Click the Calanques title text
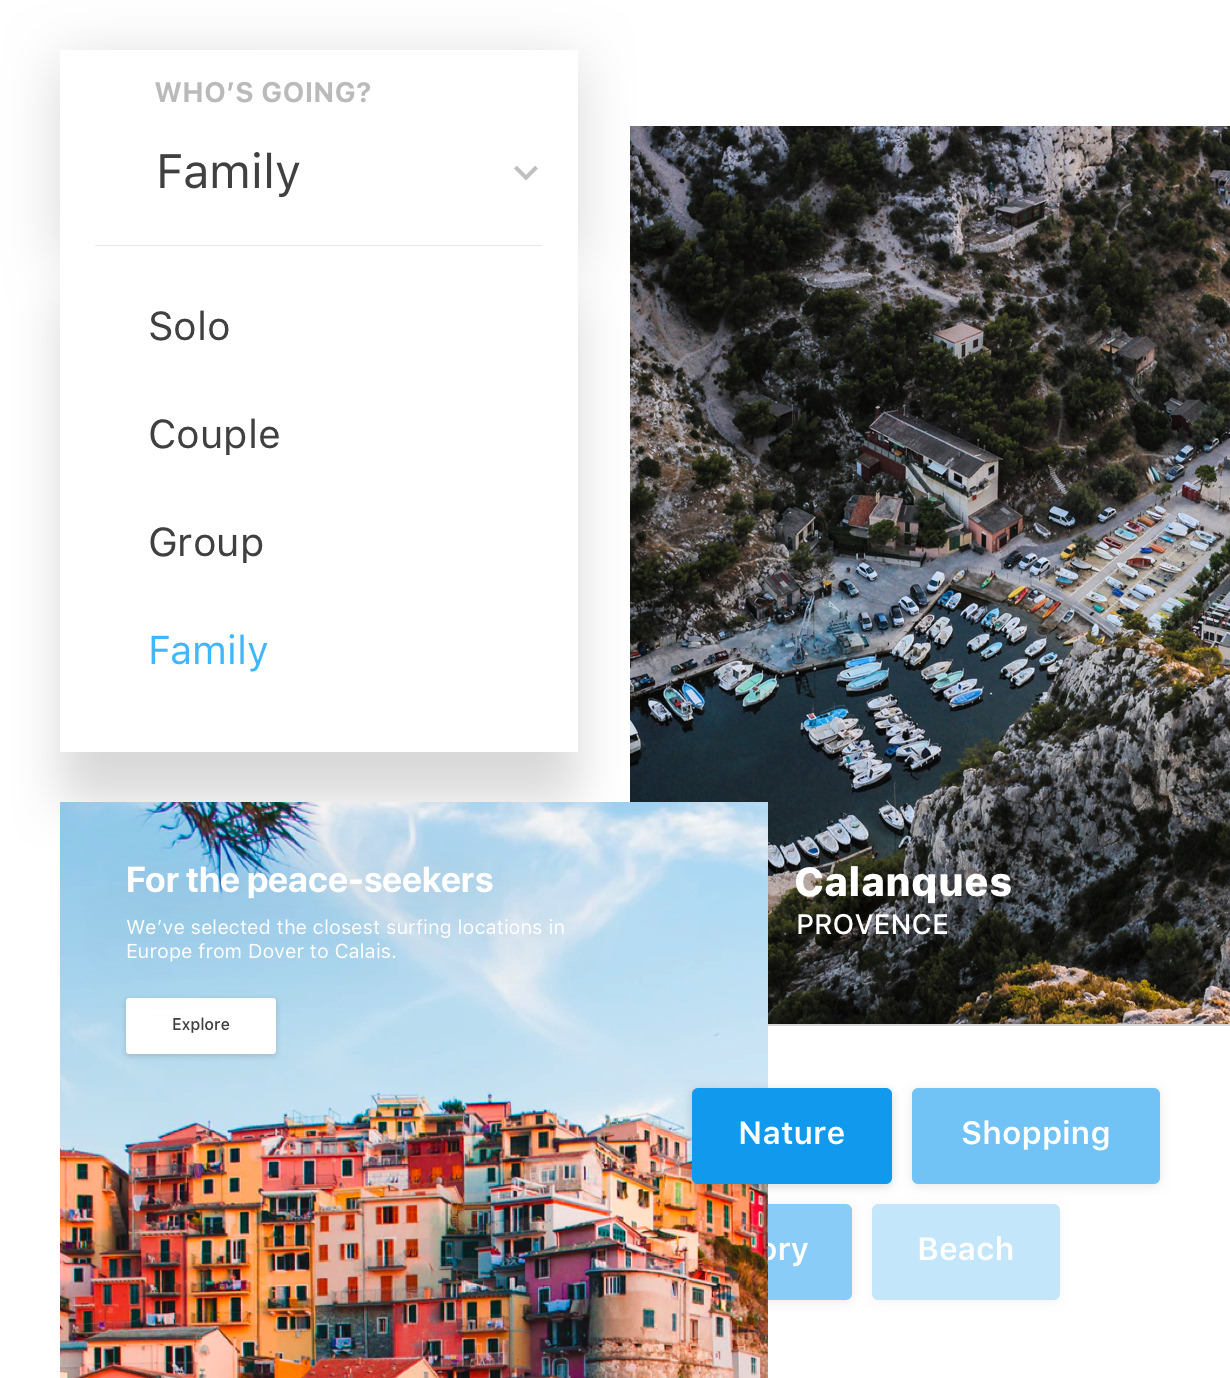Image resolution: width=1230 pixels, height=1378 pixels. coord(903,883)
